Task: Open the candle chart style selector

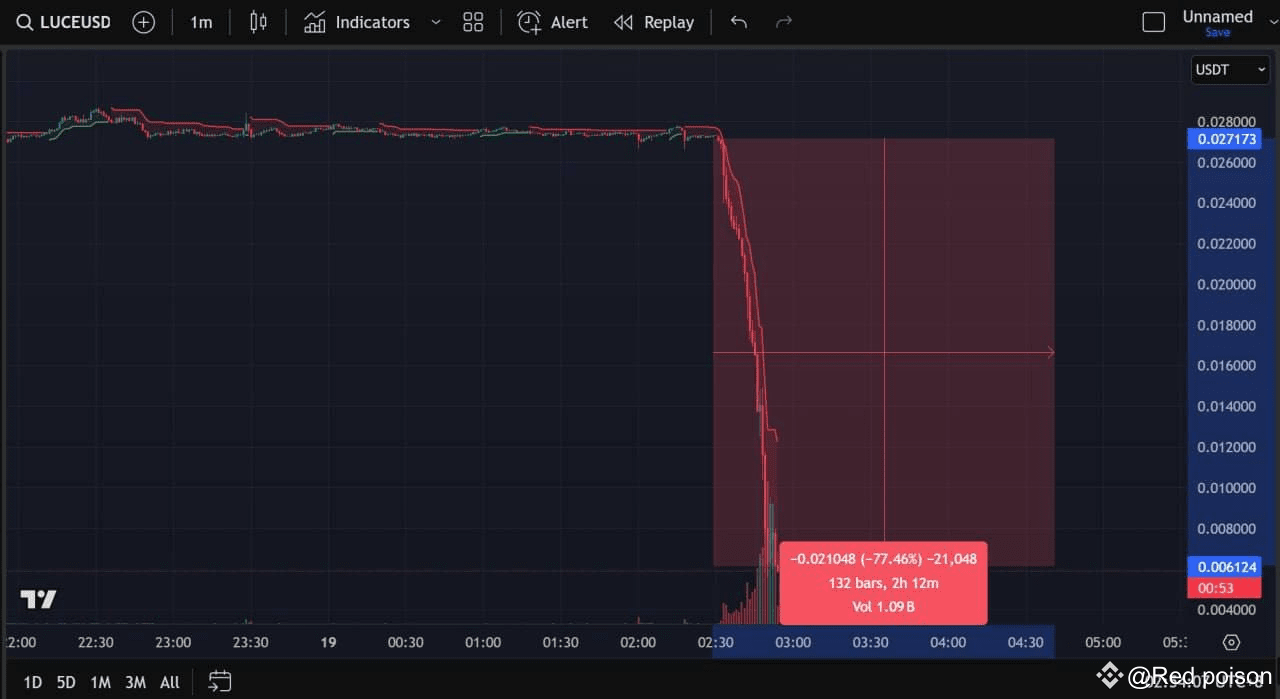Action: [257, 21]
